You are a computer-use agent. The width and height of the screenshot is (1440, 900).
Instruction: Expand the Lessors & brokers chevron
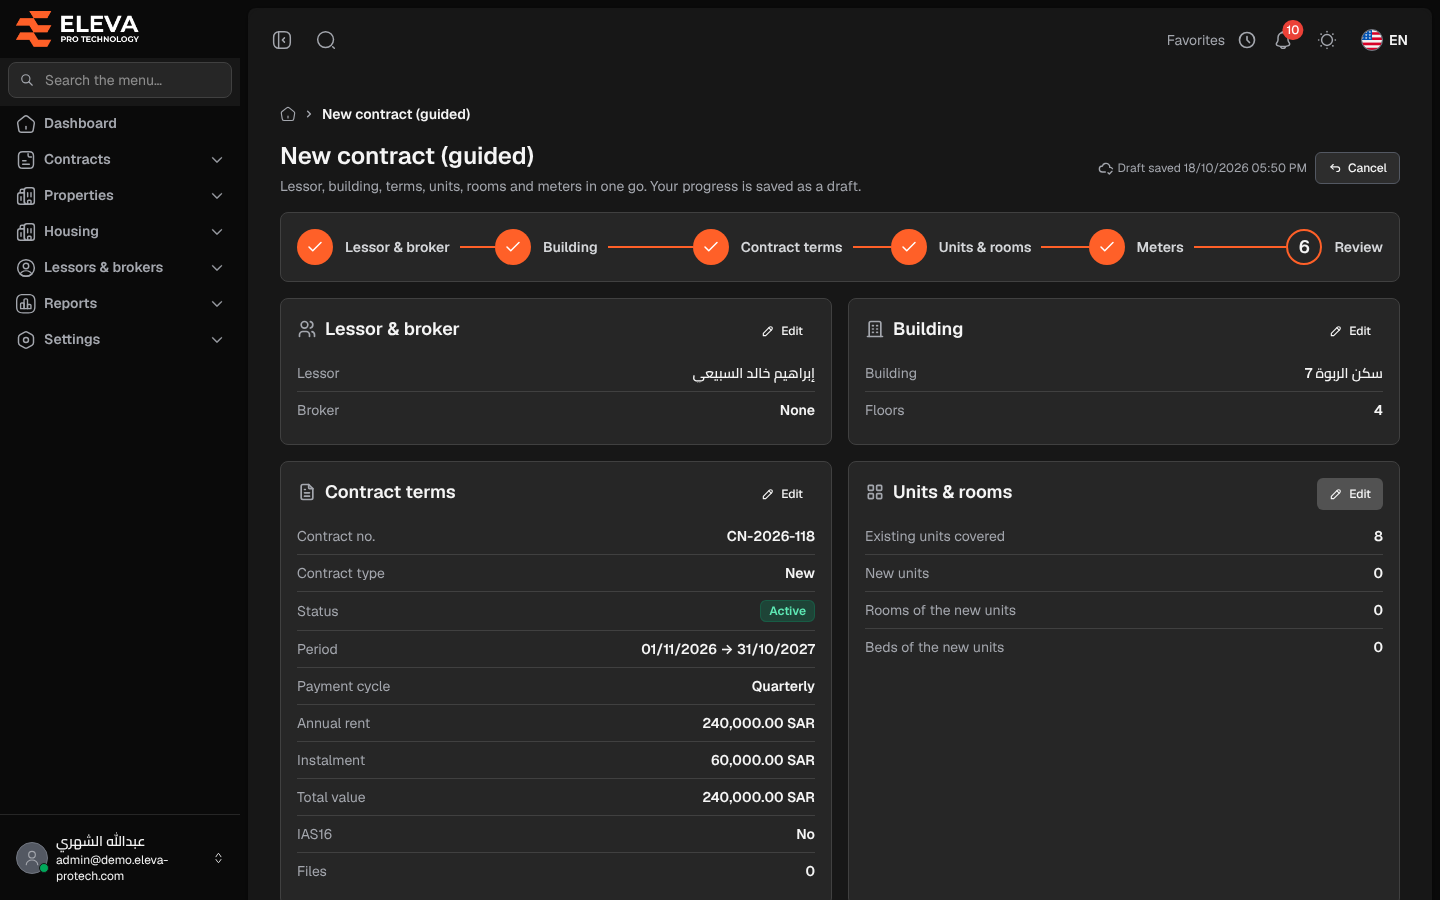[x=217, y=268]
